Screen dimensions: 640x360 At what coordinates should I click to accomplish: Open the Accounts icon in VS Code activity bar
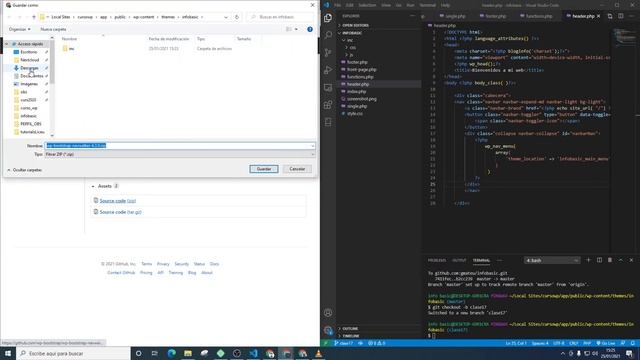click(x=328, y=313)
